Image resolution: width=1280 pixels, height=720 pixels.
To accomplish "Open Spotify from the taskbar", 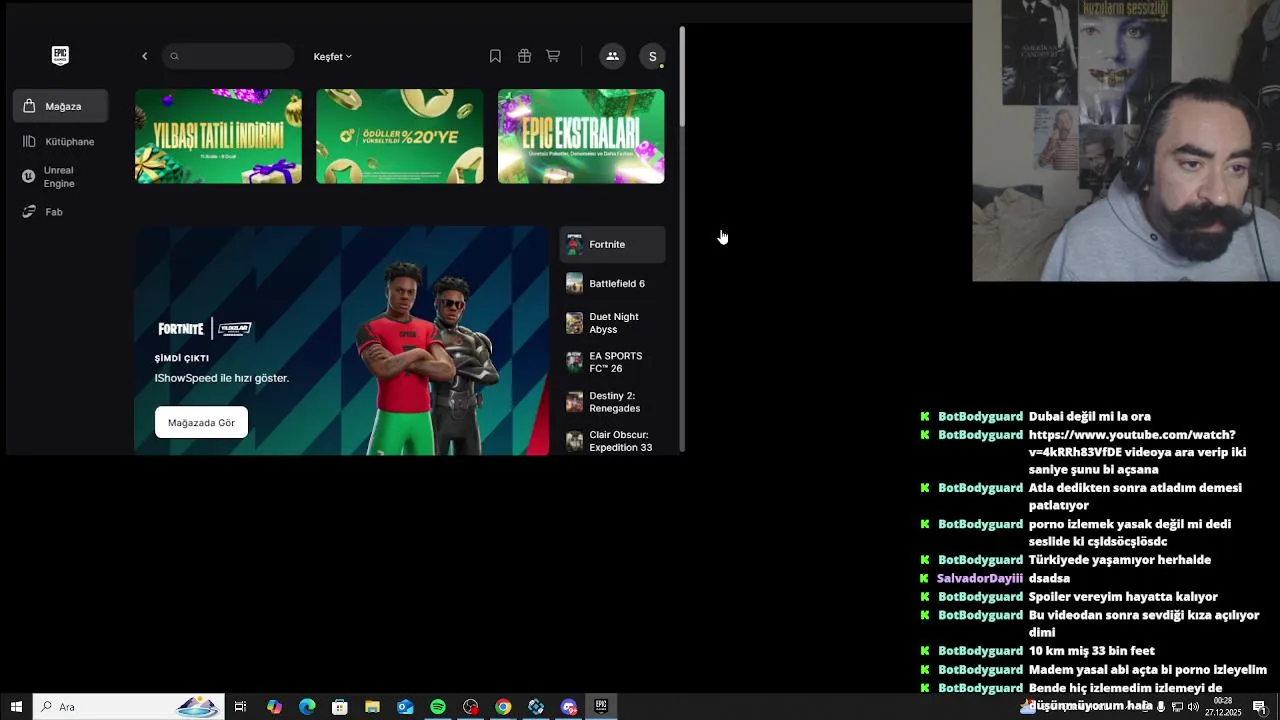I will 438,707.
